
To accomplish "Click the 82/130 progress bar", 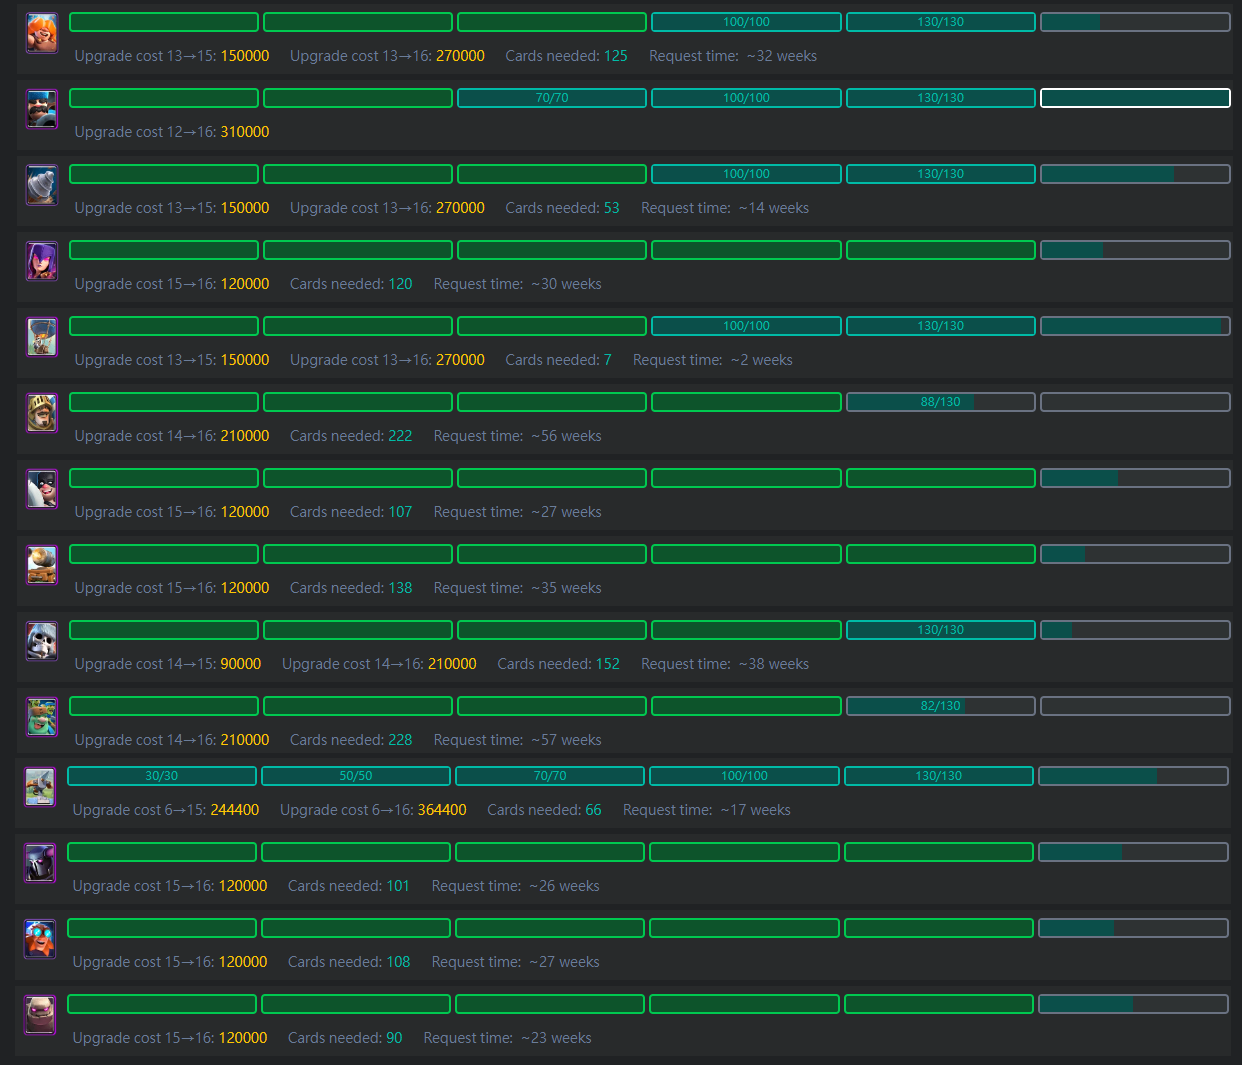I will (x=940, y=706).
